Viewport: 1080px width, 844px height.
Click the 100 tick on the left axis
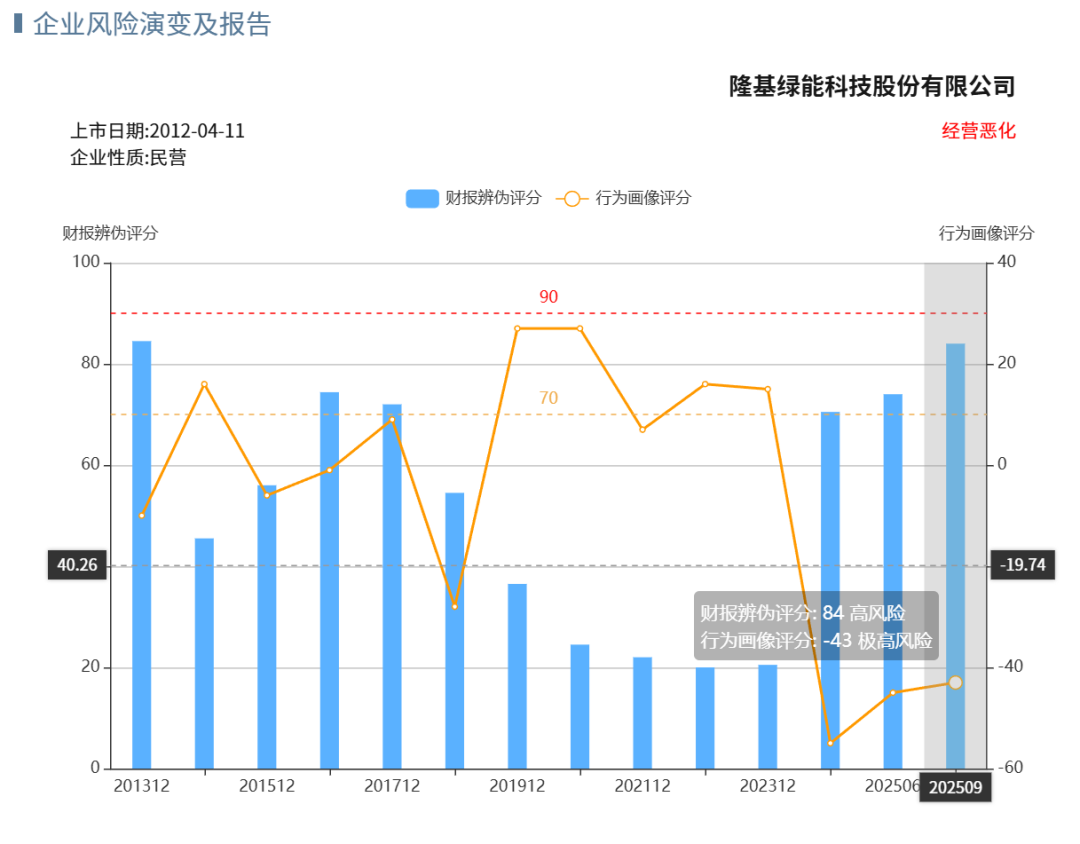coord(86,262)
